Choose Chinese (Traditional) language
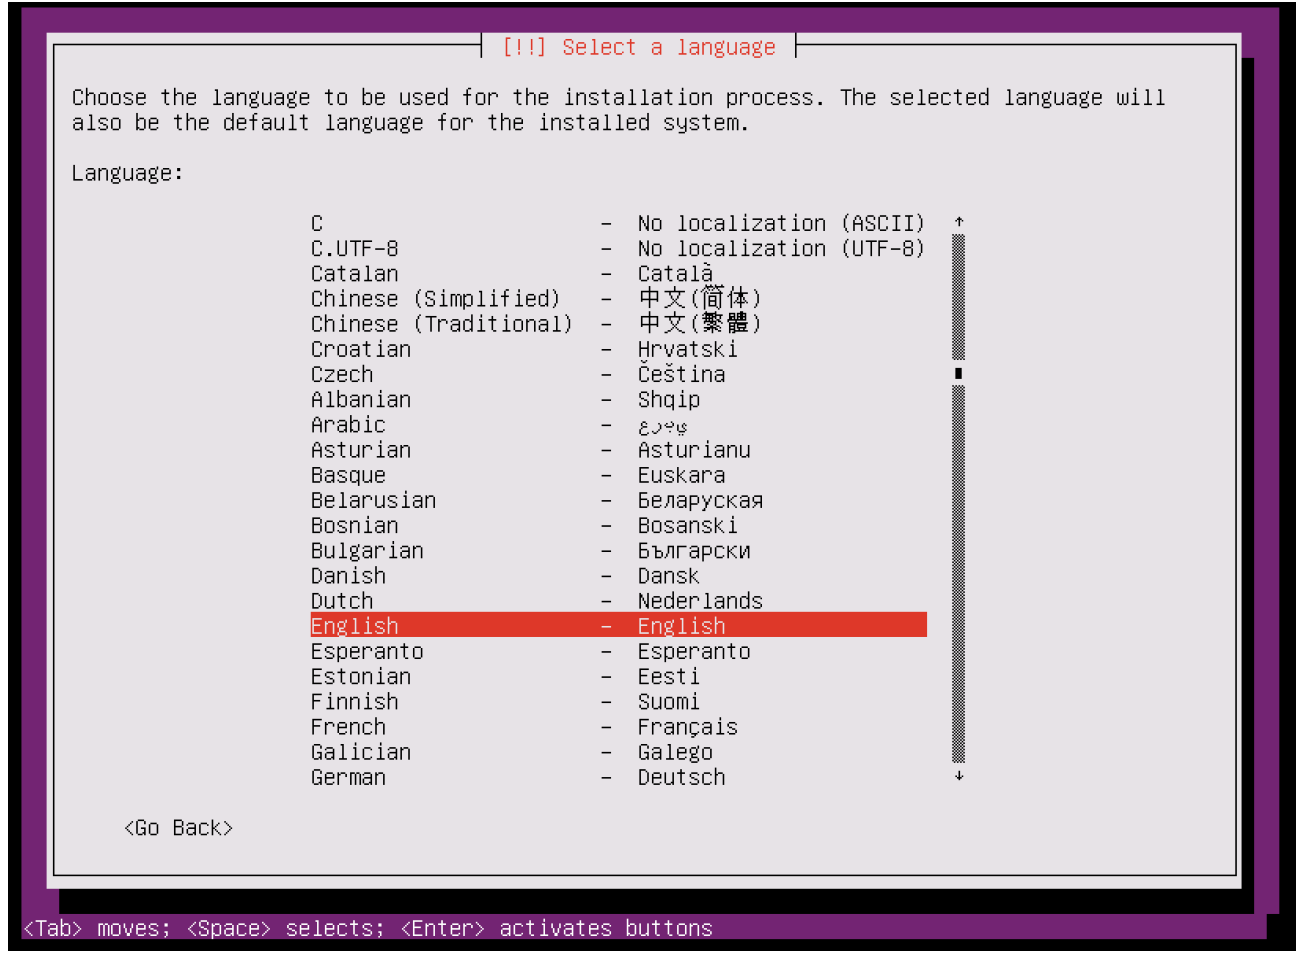This screenshot has width=1302, height=955. [x=618, y=324]
